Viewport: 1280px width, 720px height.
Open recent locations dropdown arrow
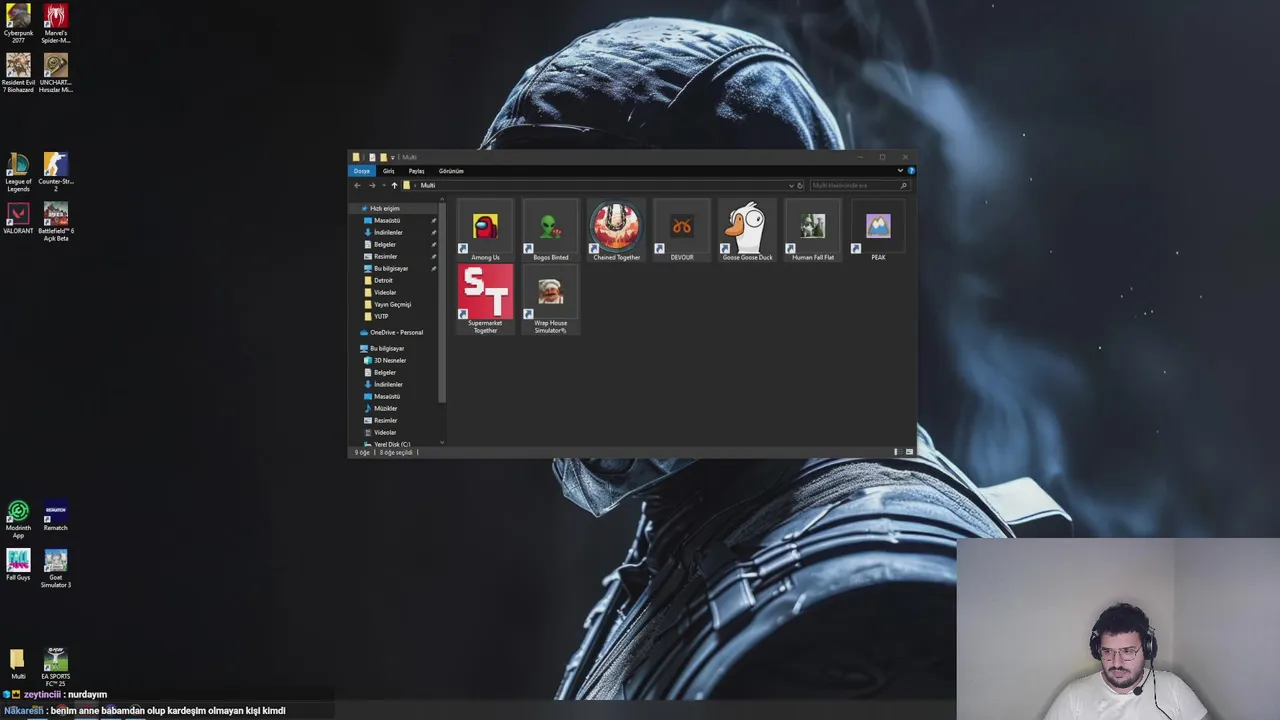383,185
